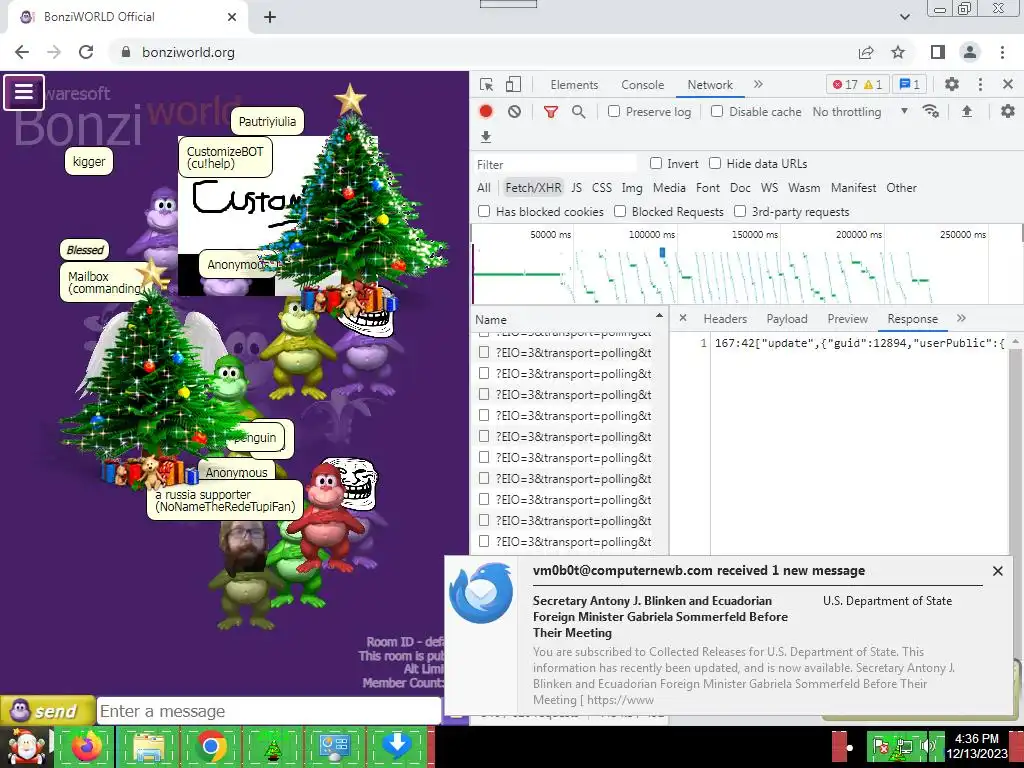Open a new browser tab

coord(270,17)
